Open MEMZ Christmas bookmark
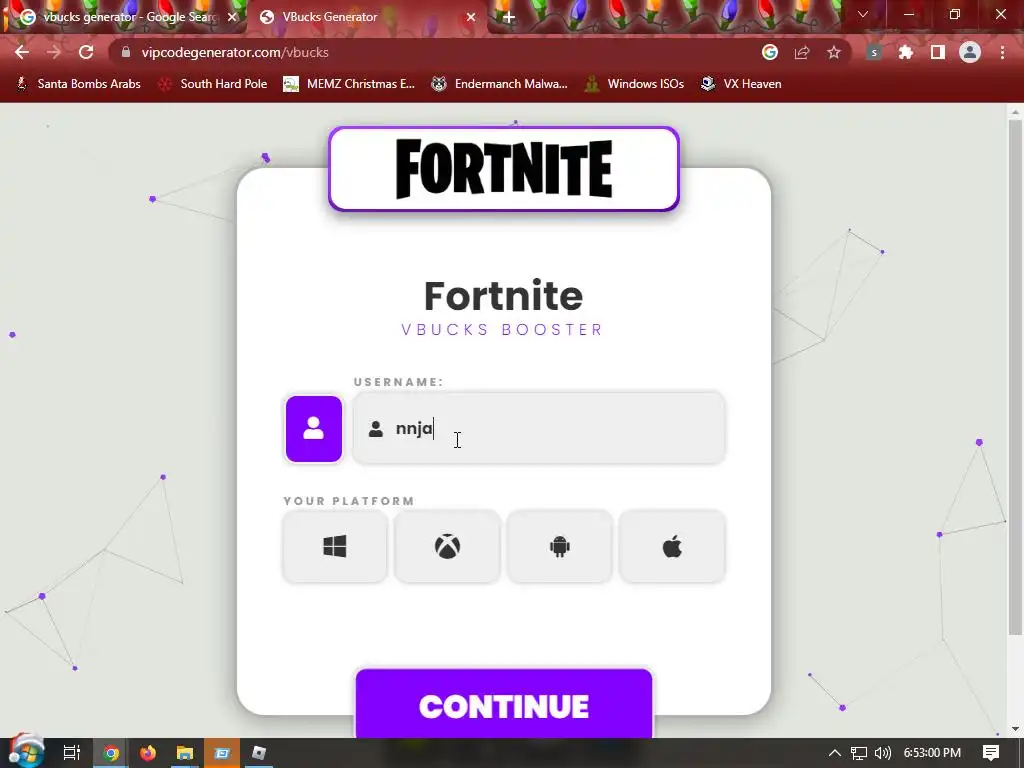 349,84
